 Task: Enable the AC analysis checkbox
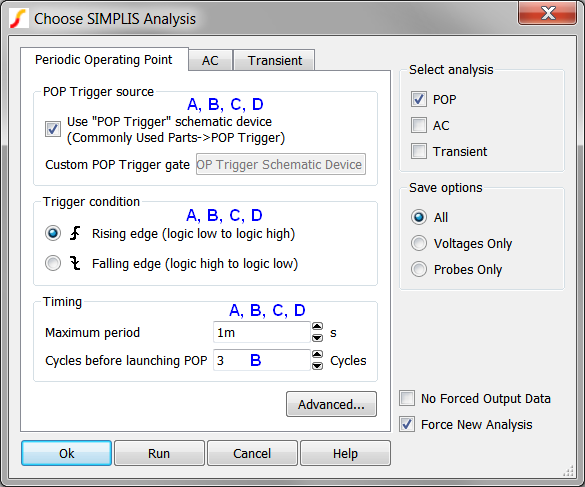[x=419, y=125]
